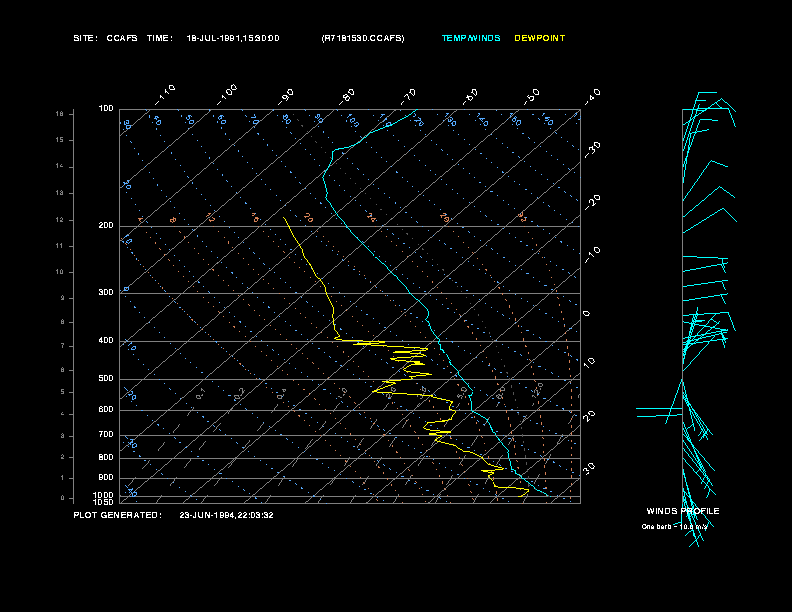Click the cyan TEMP/WINDS legend label
The image size is (792, 612).
coord(471,38)
